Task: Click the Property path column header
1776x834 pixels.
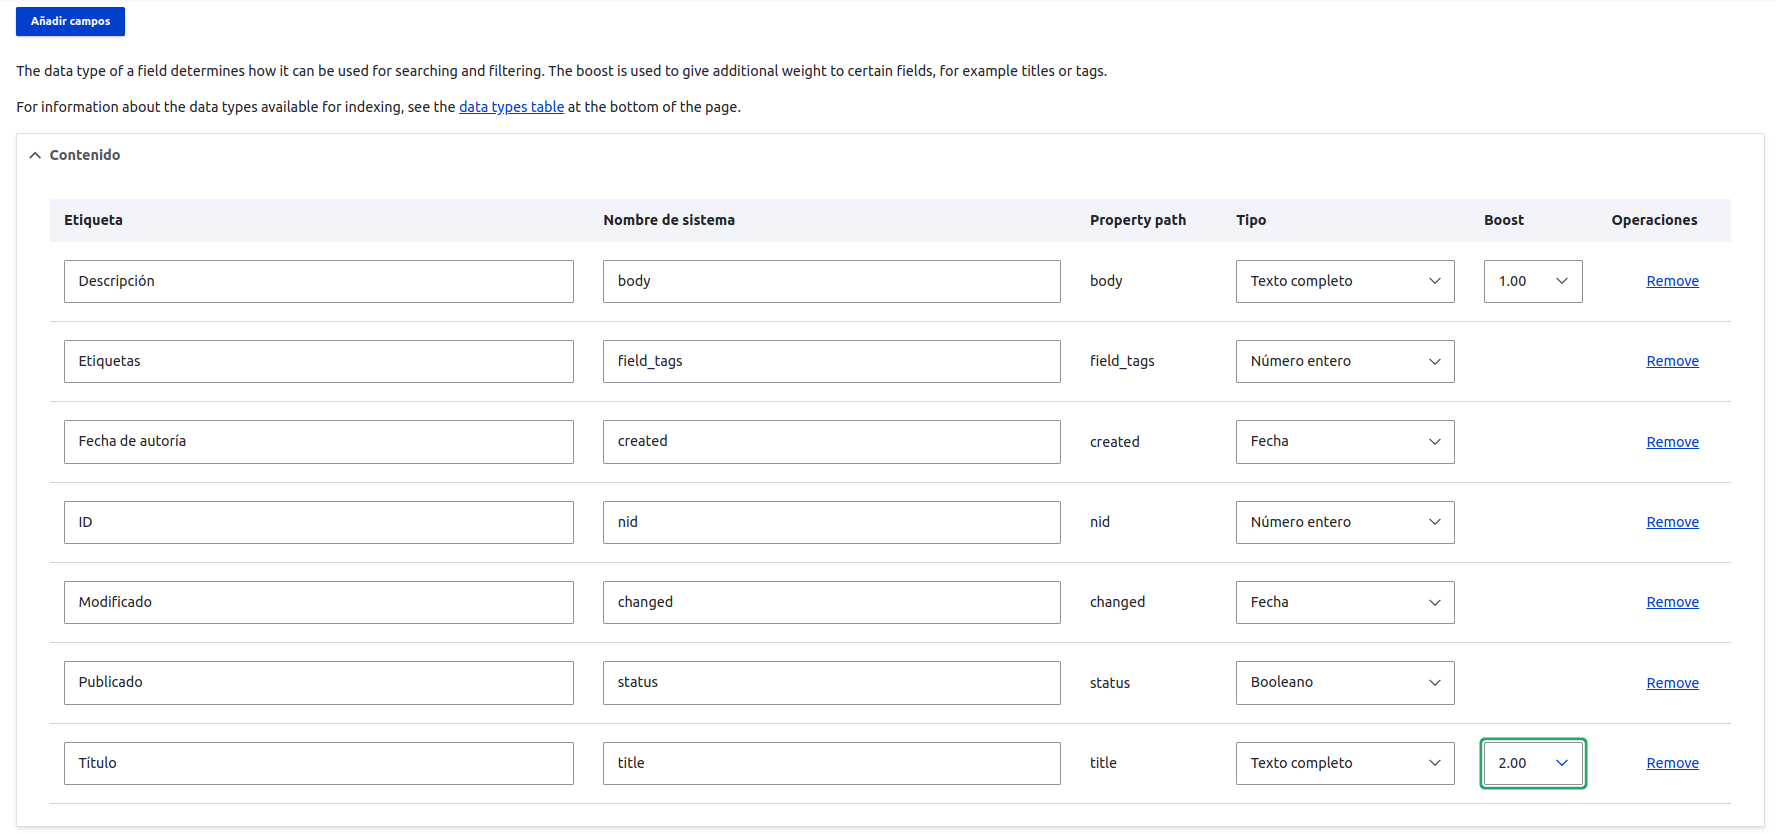Action: coord(1138,220)
